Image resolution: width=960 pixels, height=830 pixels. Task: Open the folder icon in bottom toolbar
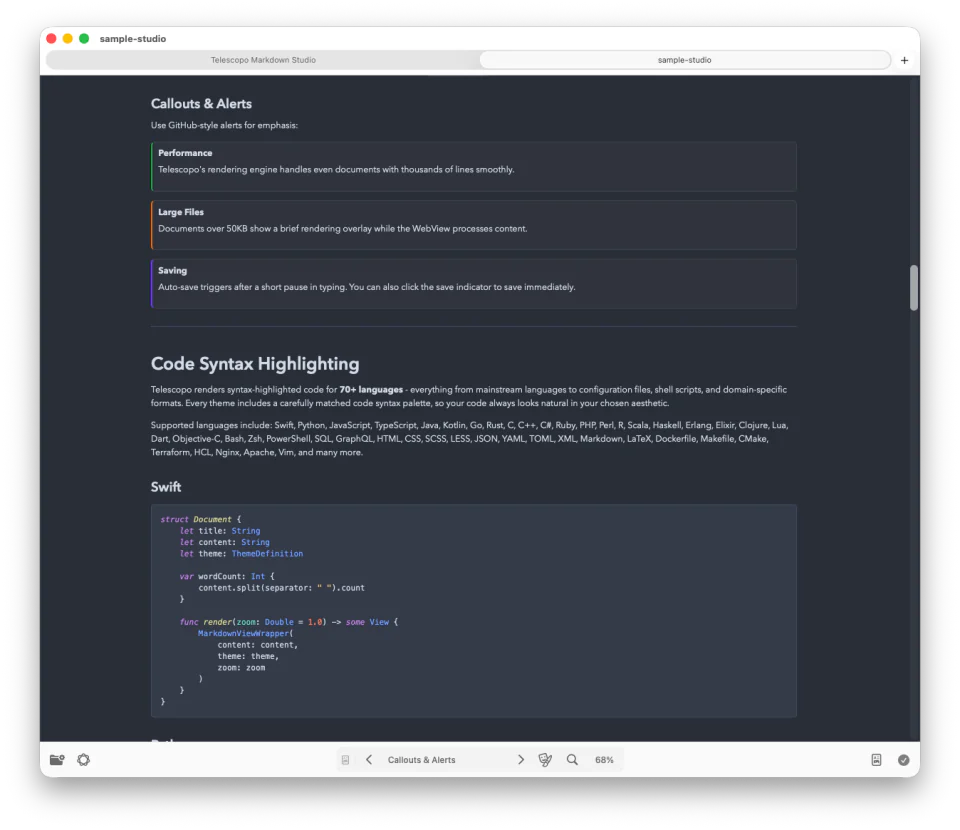[57, 760]
